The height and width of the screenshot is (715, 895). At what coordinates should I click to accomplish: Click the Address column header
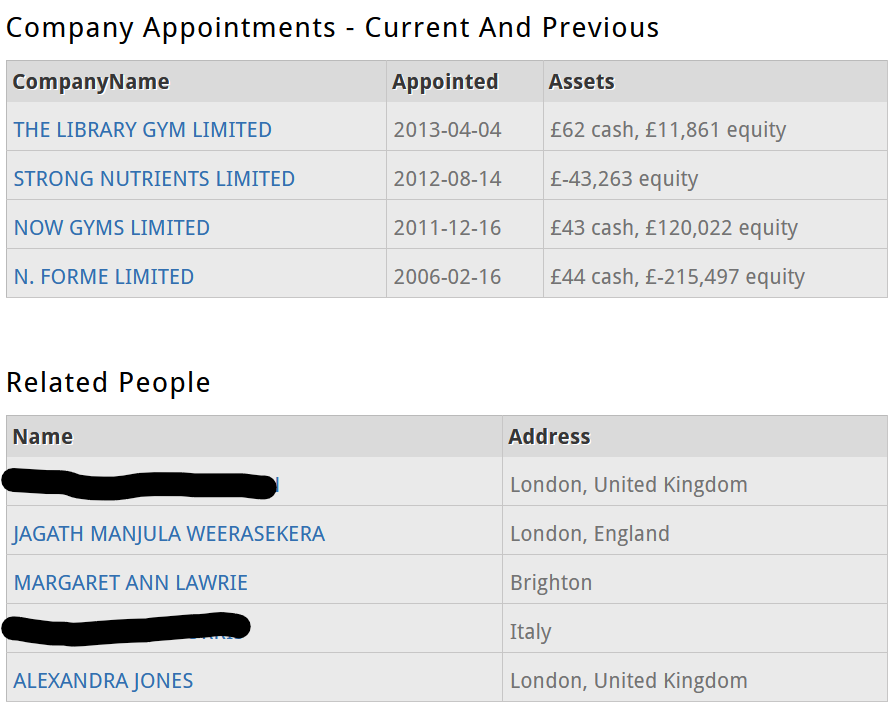549,437
